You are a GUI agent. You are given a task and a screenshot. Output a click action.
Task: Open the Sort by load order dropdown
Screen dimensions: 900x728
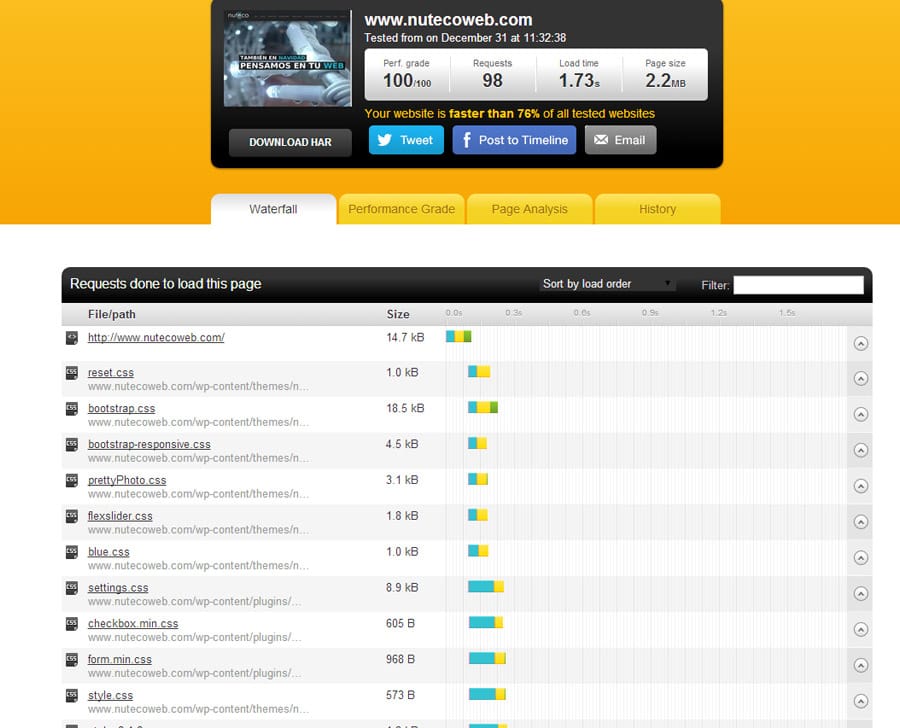pyautogui.click(x=607, y=284)
